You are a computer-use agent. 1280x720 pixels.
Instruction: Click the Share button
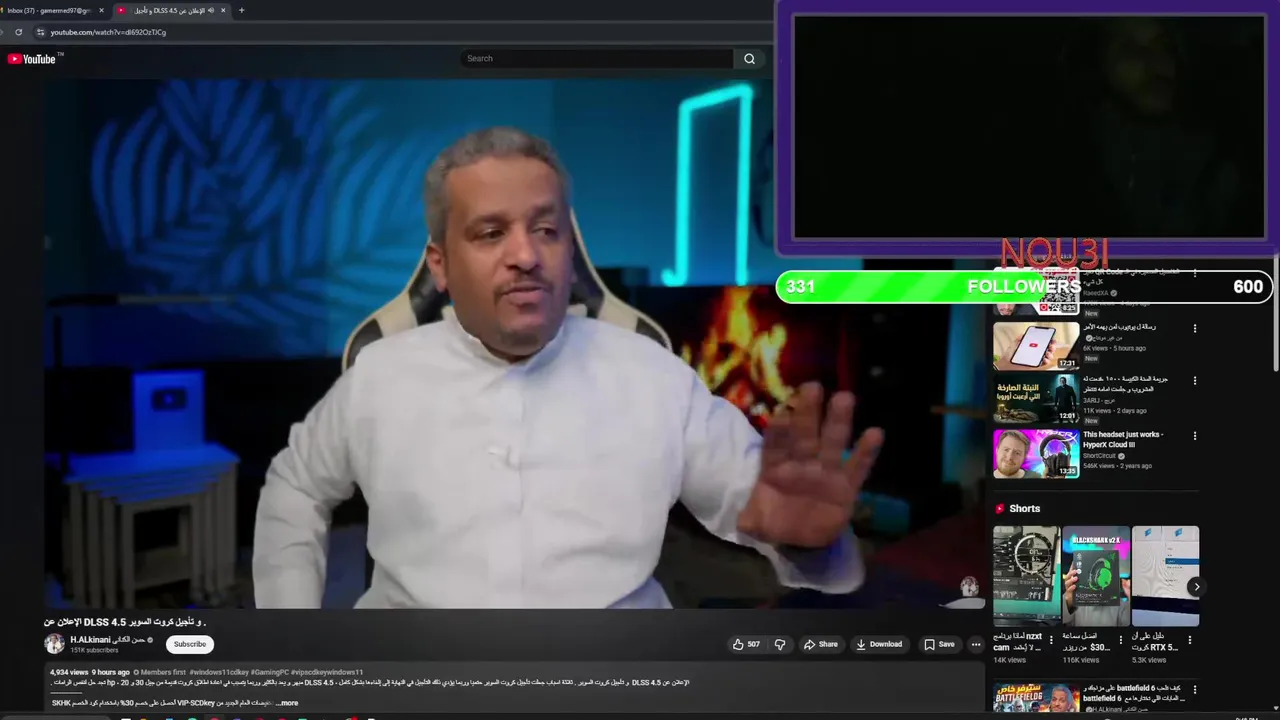click(821, 644)
